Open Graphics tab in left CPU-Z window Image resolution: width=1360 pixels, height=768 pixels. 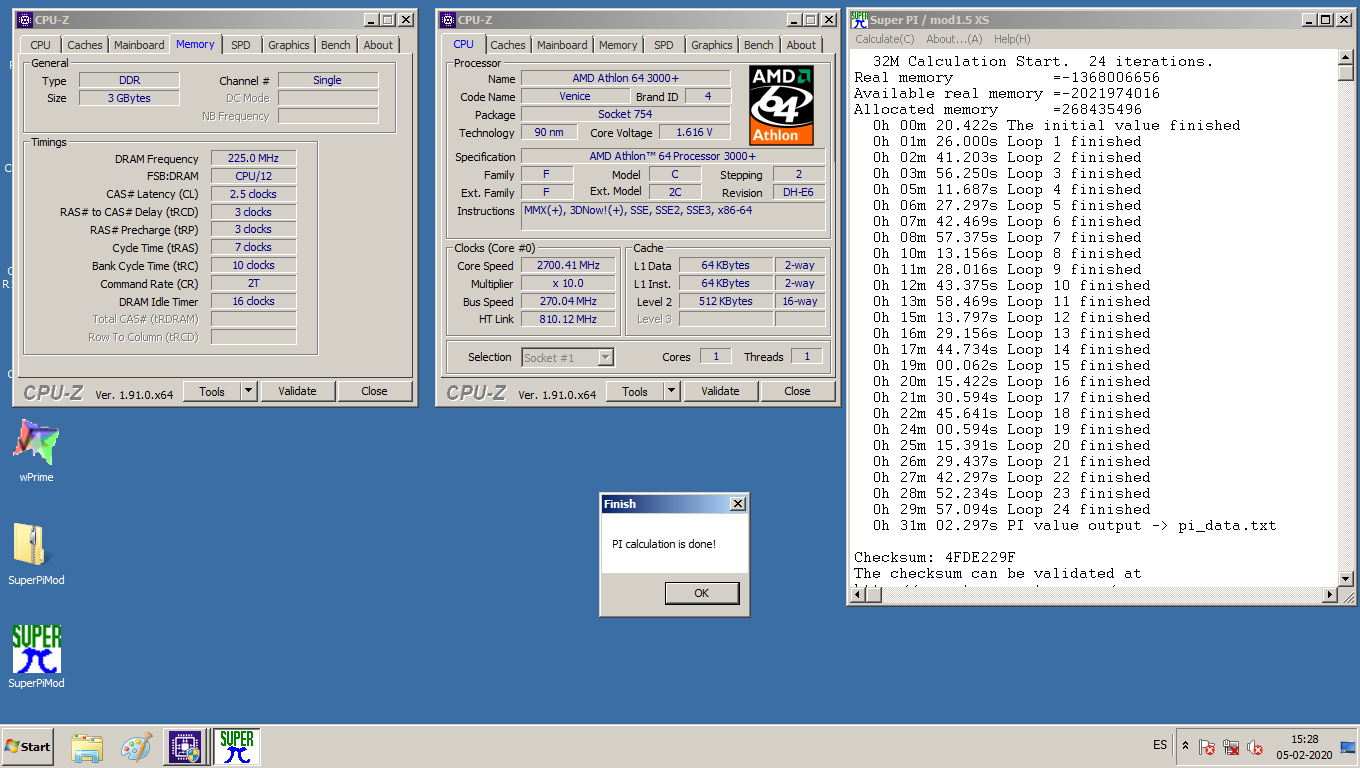[289, 45]
